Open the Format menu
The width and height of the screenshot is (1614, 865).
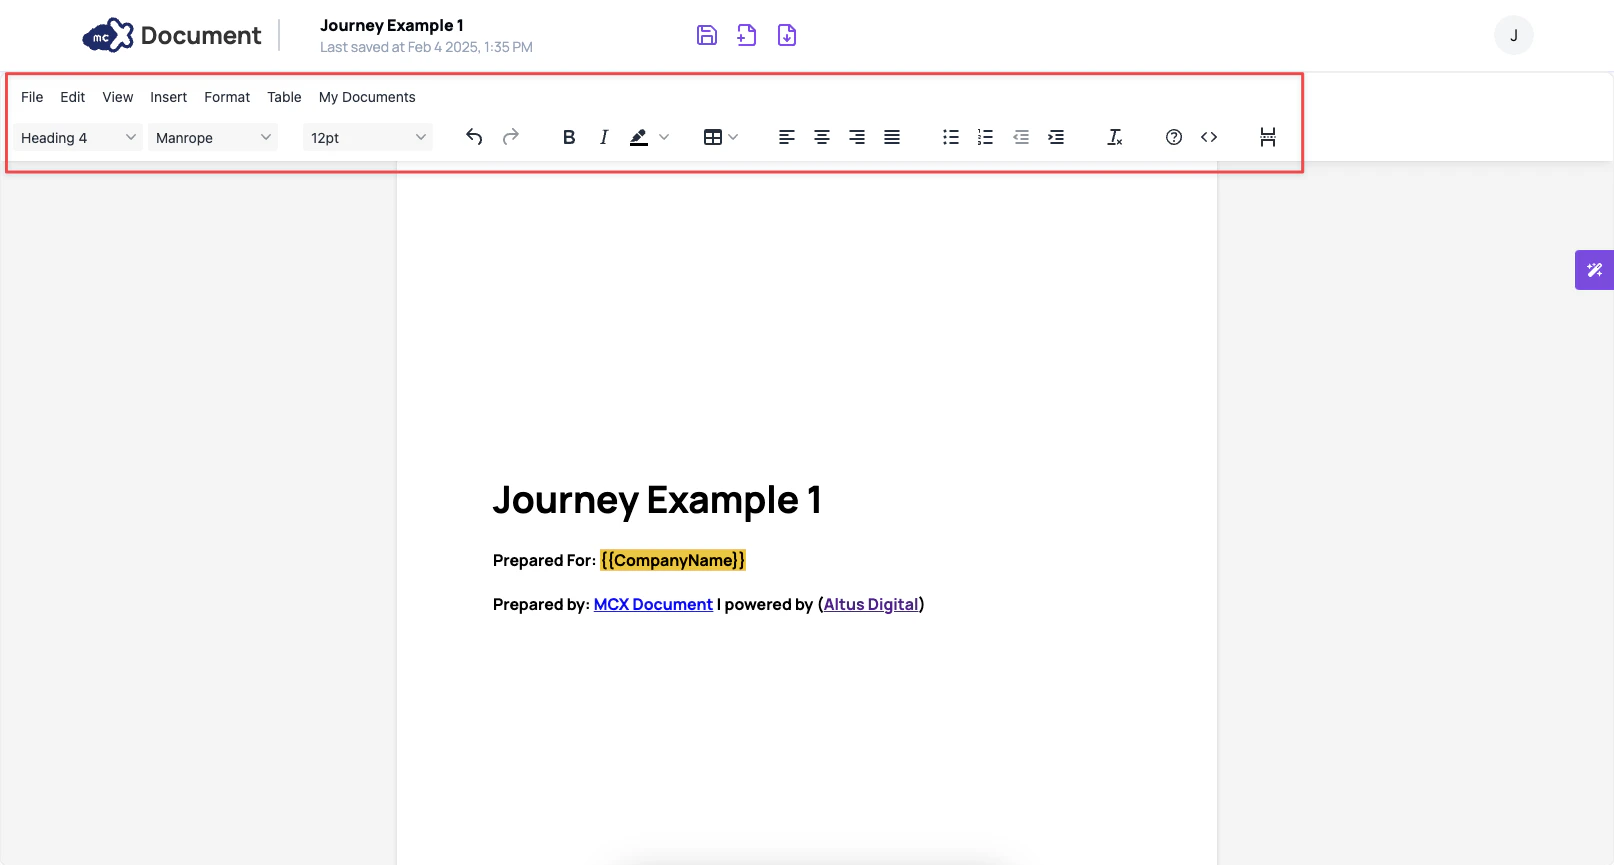(227, 97)
